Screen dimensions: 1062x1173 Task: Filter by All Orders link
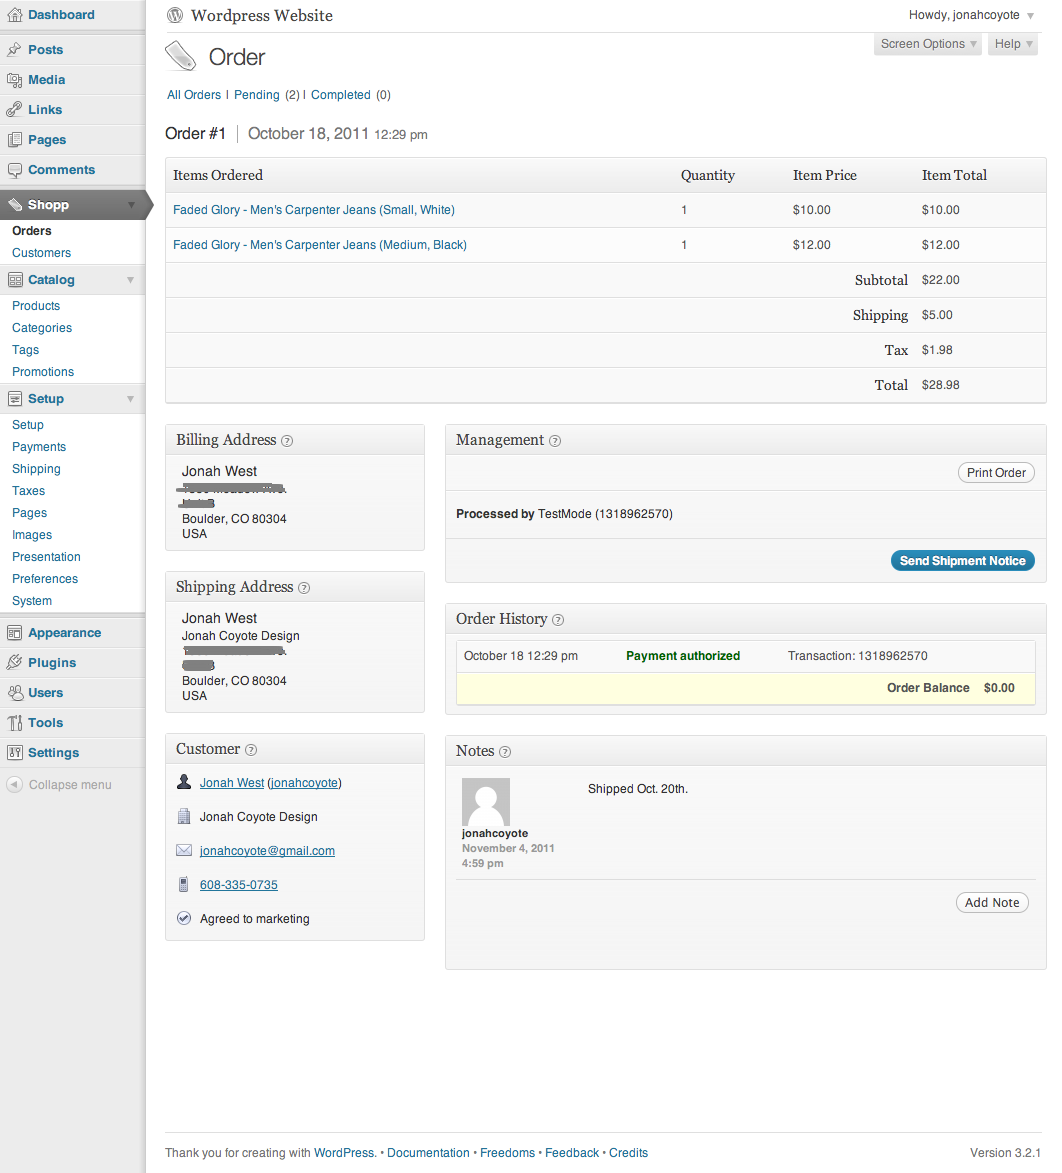[194, 95]
